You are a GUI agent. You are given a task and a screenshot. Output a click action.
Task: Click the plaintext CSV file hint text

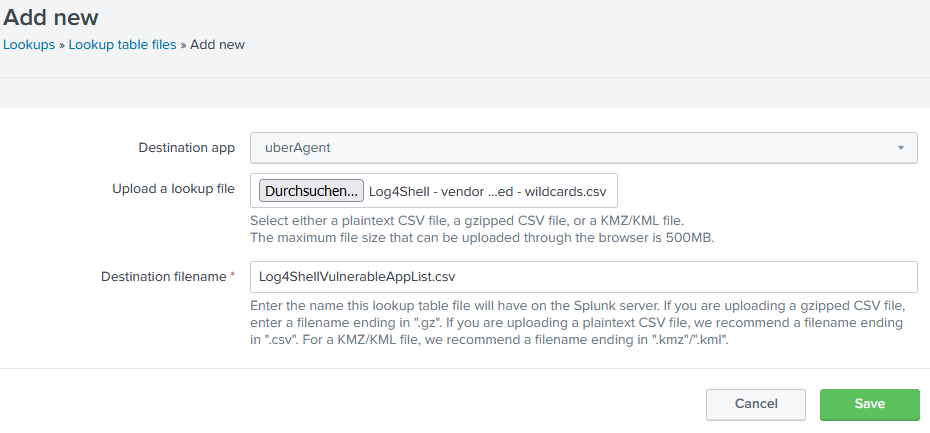pos(467,221)
